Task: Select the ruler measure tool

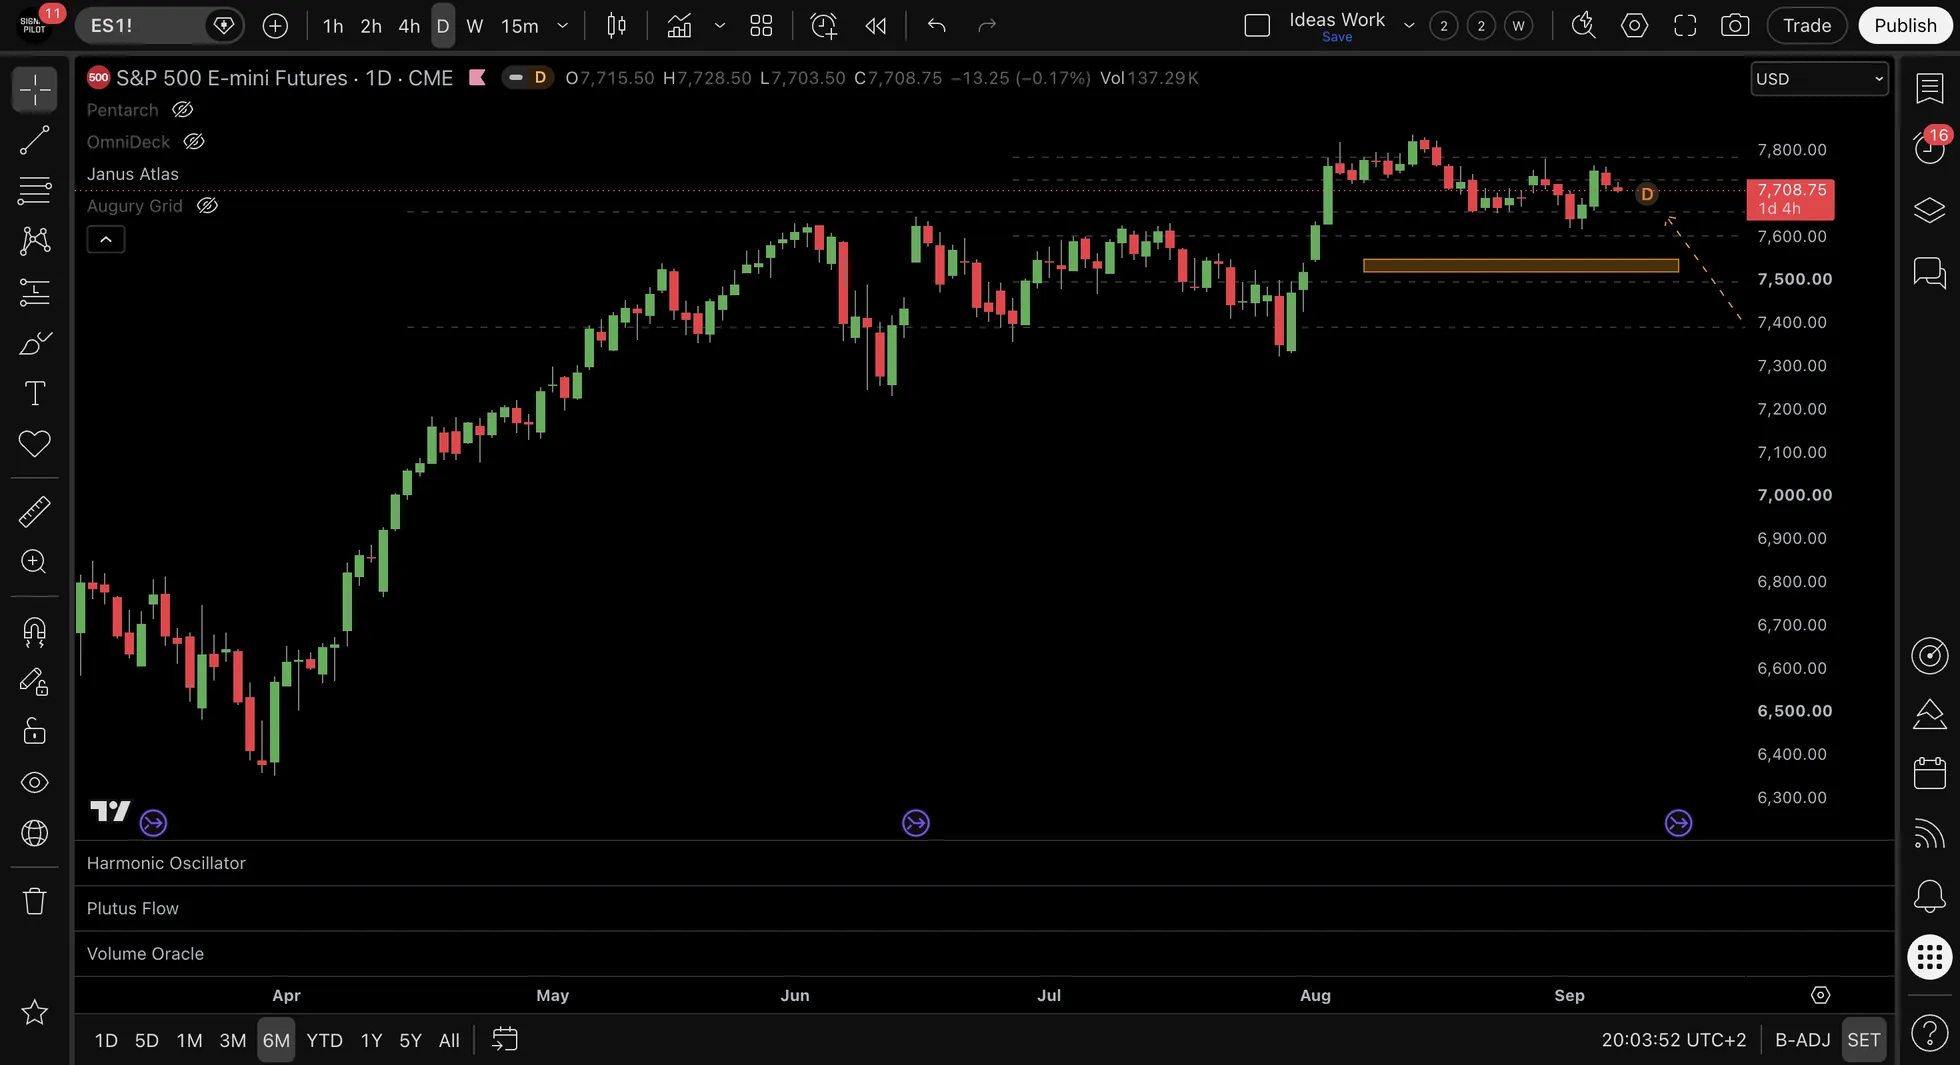Action: [x=35, y=512]
